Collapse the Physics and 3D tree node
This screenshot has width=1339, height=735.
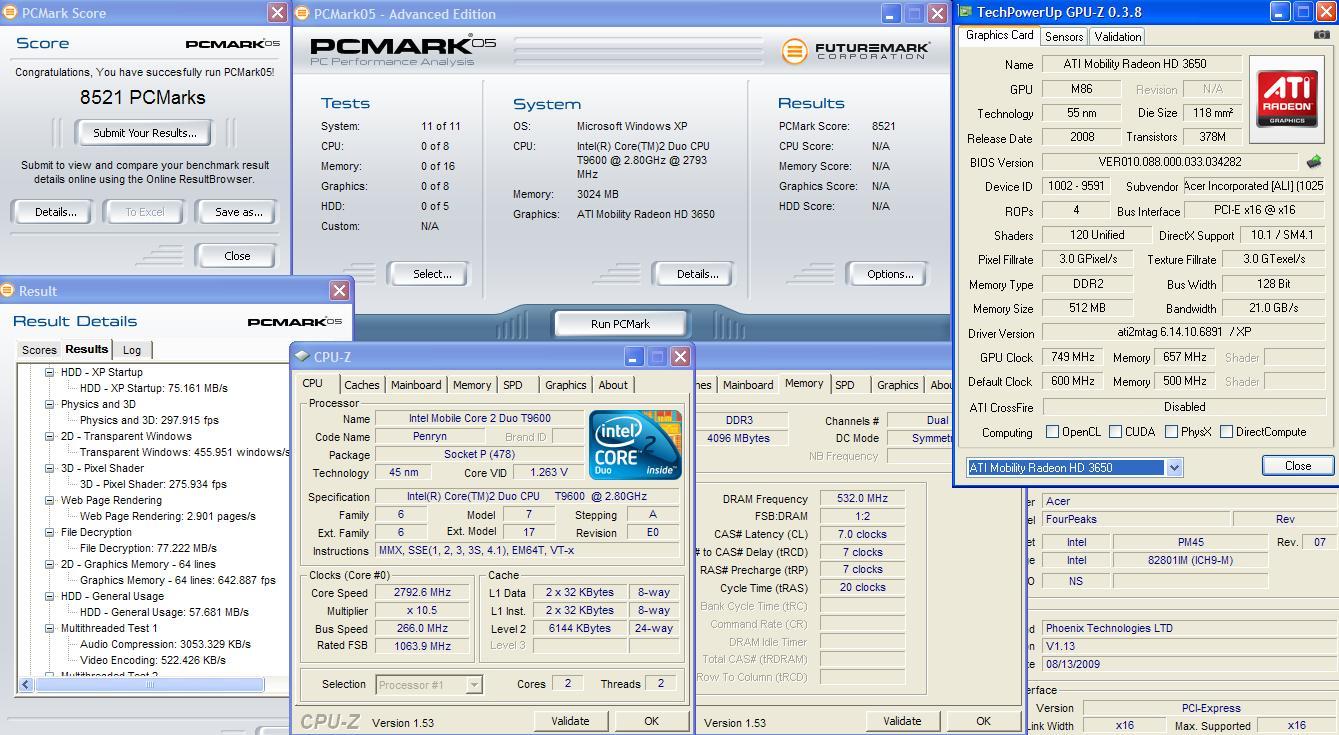[x=49, y=404]
